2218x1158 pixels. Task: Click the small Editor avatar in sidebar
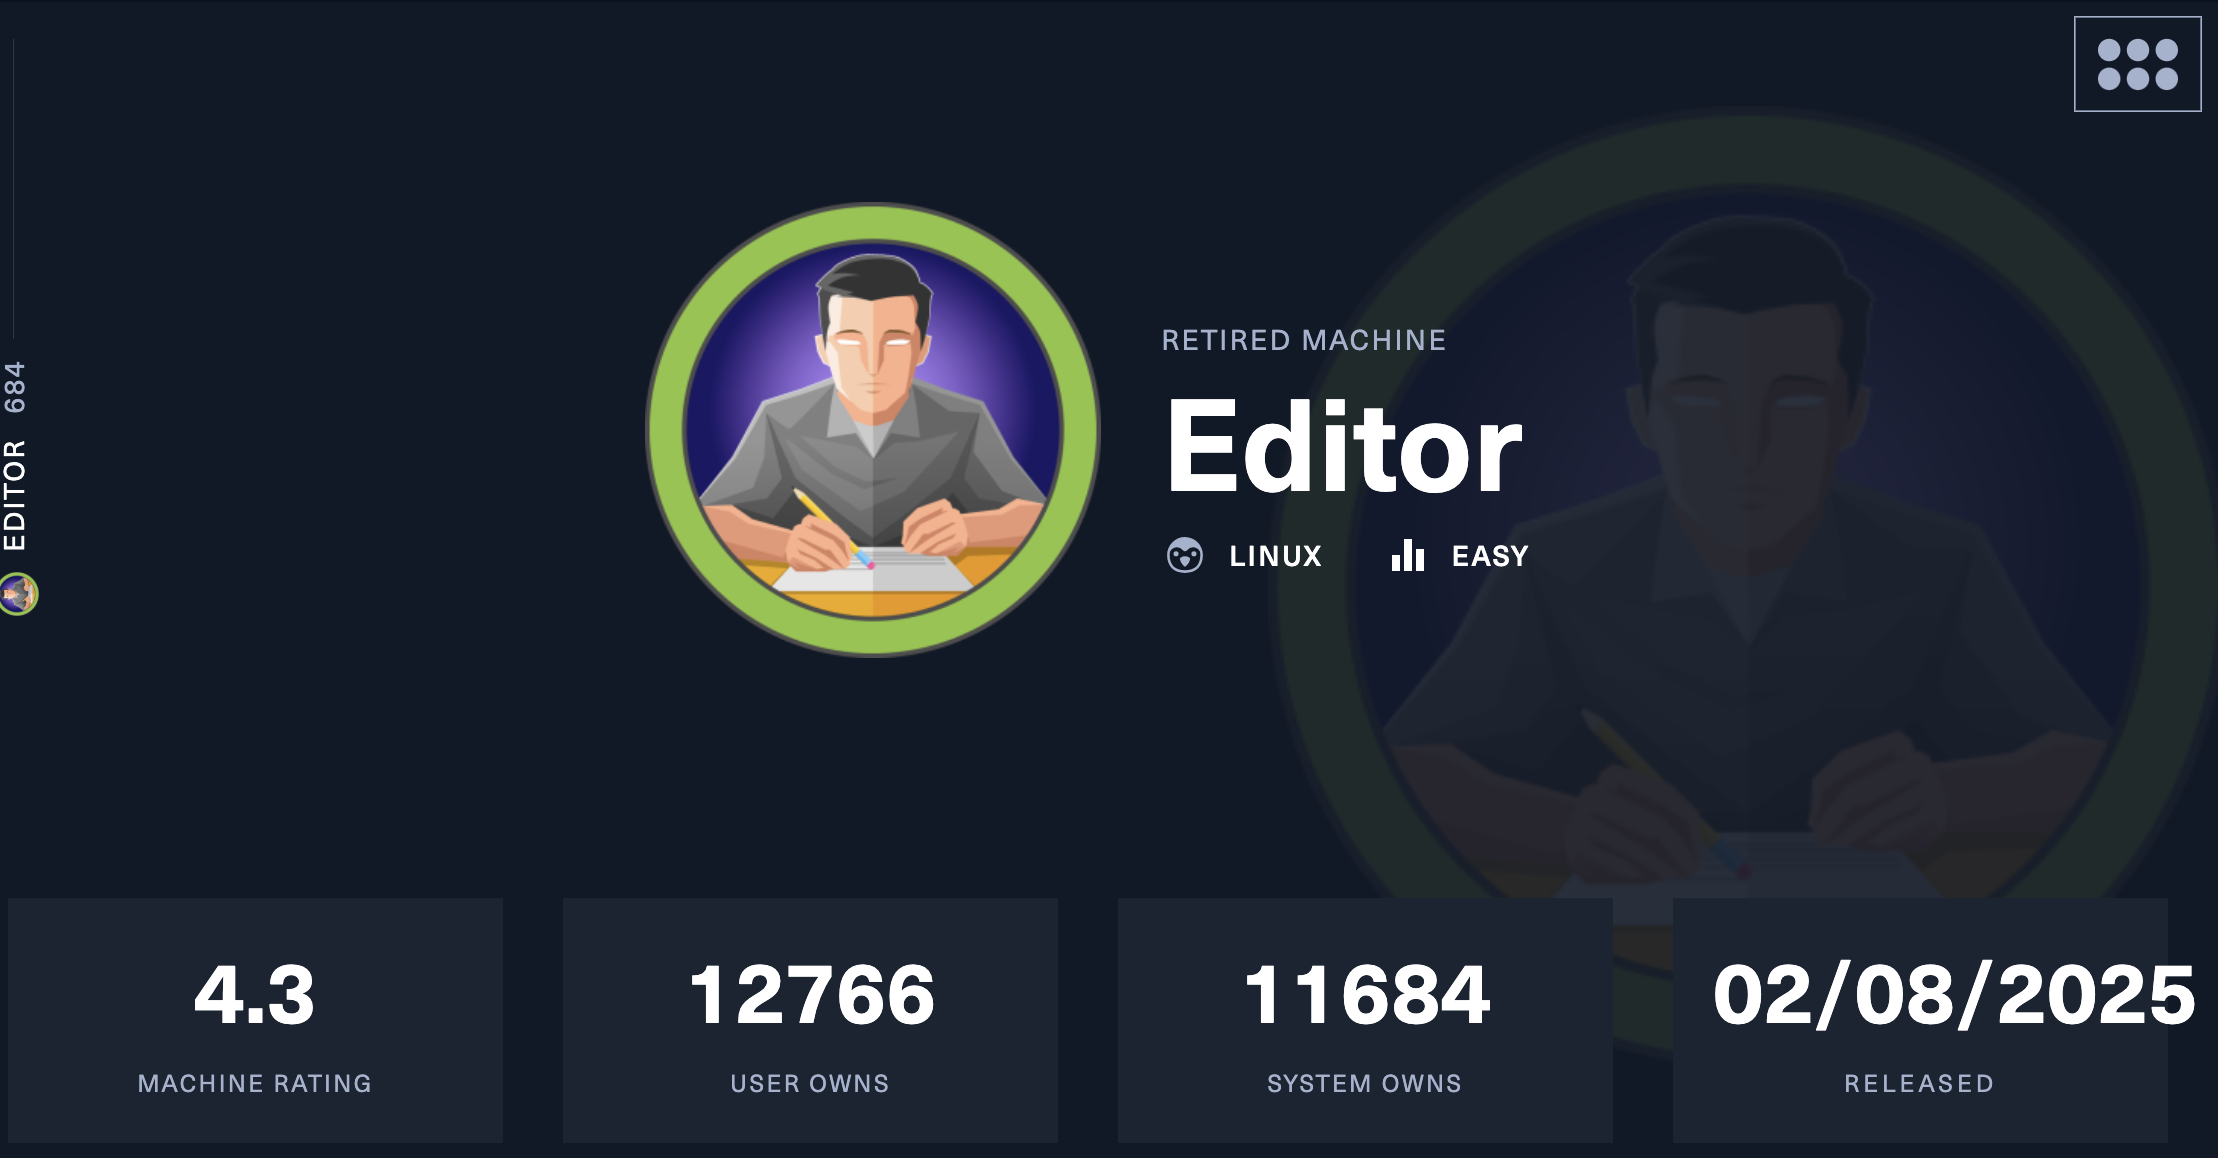click(x=18, y=594)
